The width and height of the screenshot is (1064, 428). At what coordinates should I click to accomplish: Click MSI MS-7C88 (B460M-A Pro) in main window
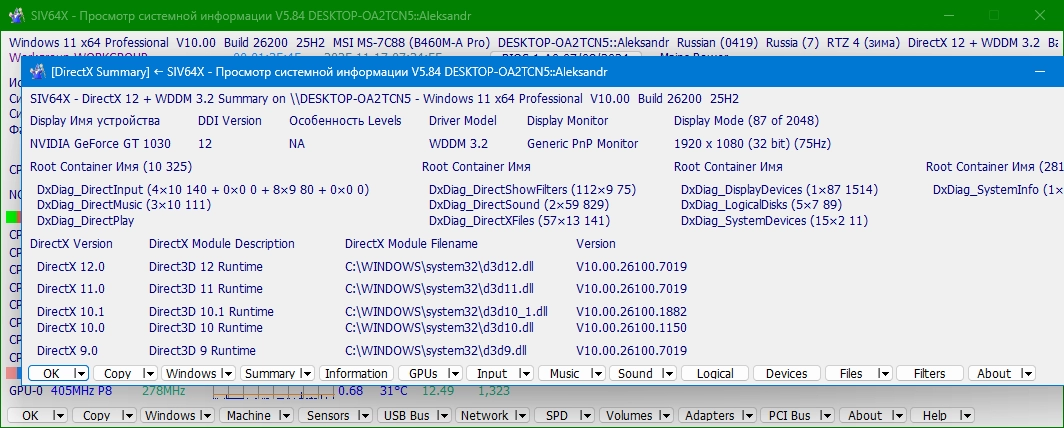click(x=411, y=43)
